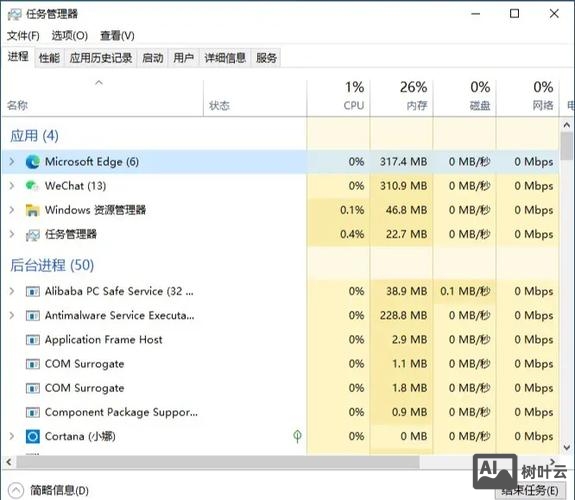Switch to the 启动 tab
The image size is (575, 500).
coord(153,58)
